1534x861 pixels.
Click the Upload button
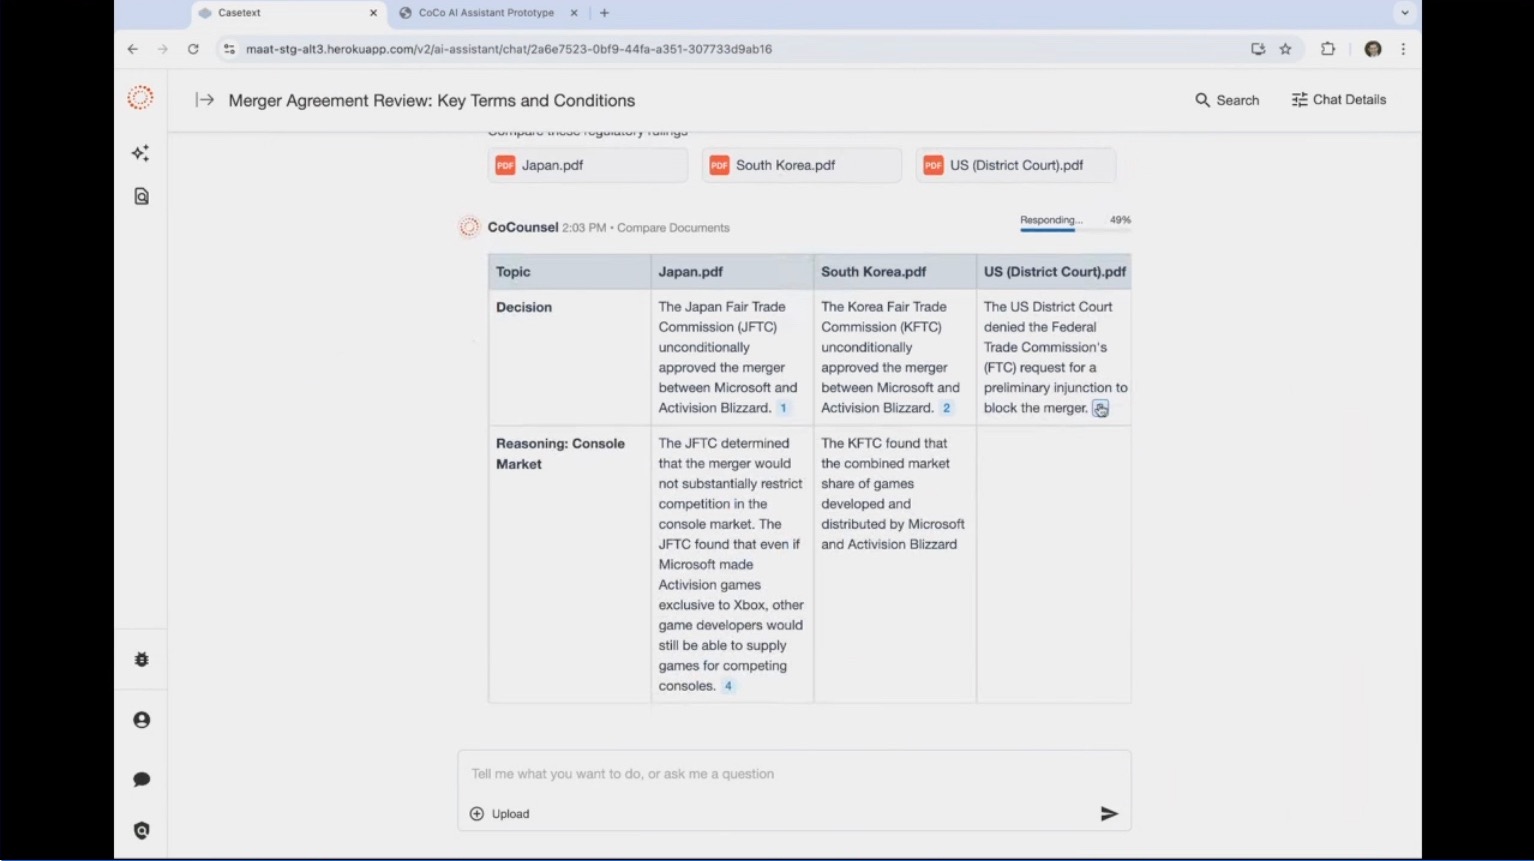[500, 814]
